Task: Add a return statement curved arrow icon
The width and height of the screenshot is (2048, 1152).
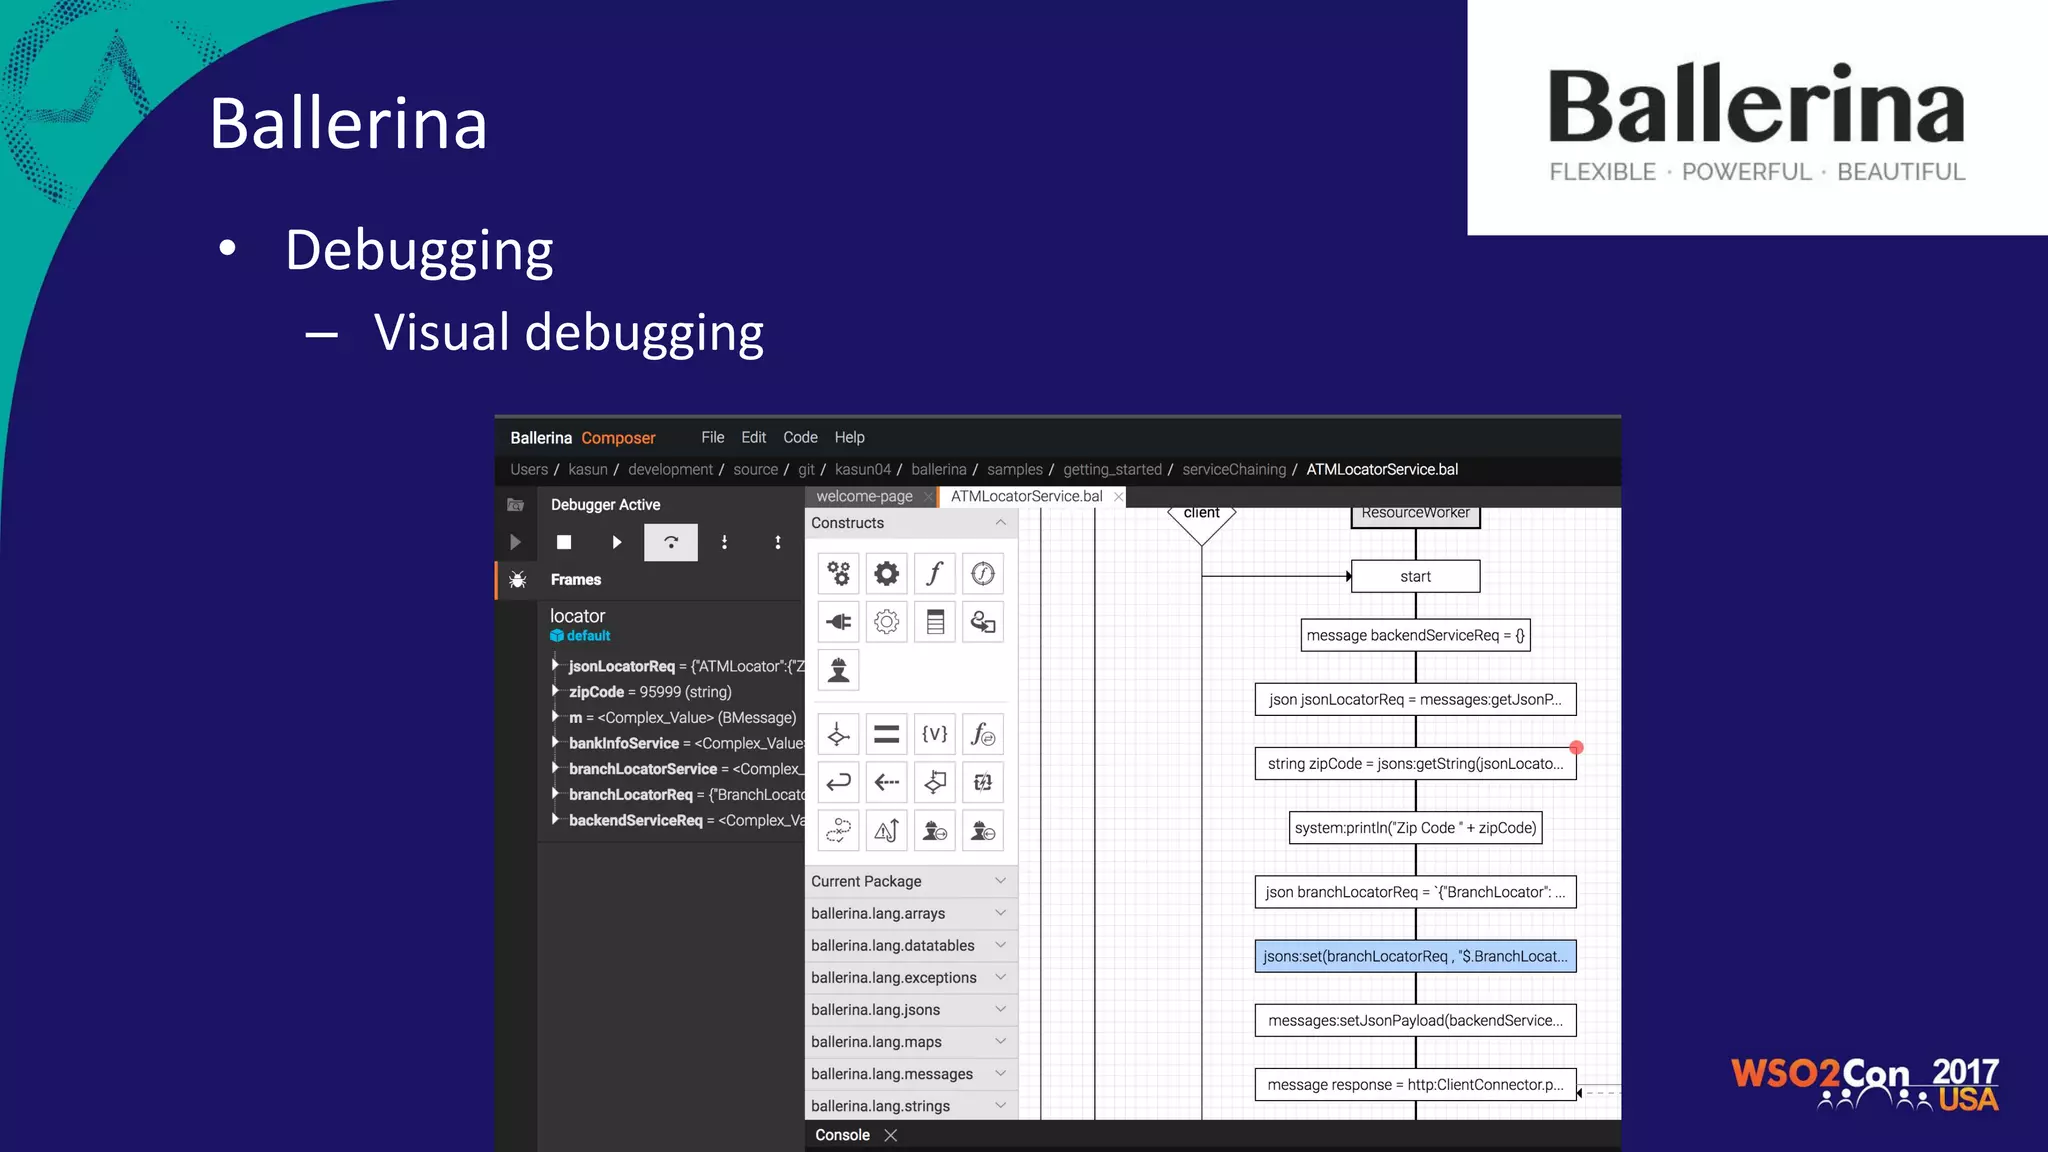Action: 839,783
